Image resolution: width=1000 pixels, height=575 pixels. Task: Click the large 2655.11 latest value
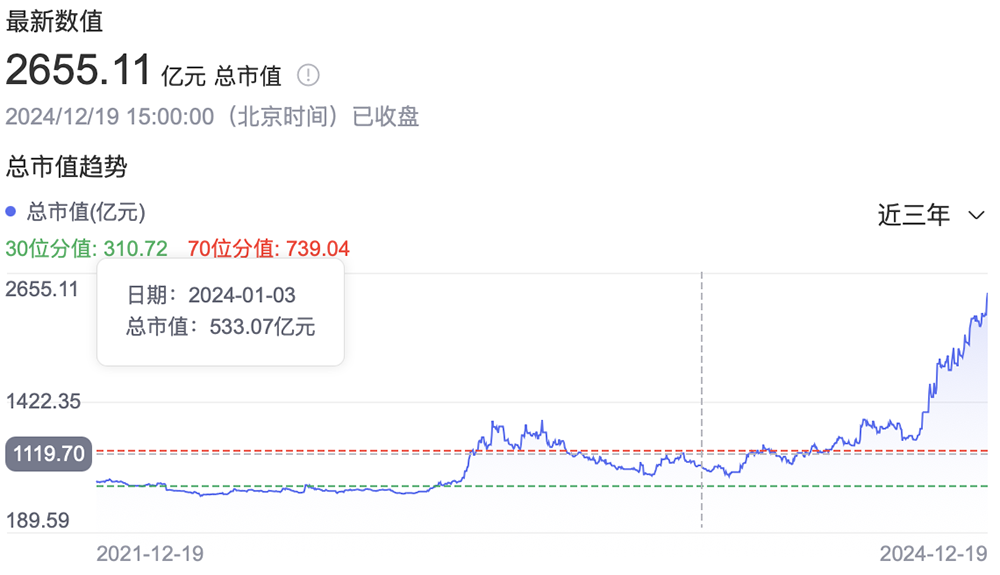tap(79, 71)
